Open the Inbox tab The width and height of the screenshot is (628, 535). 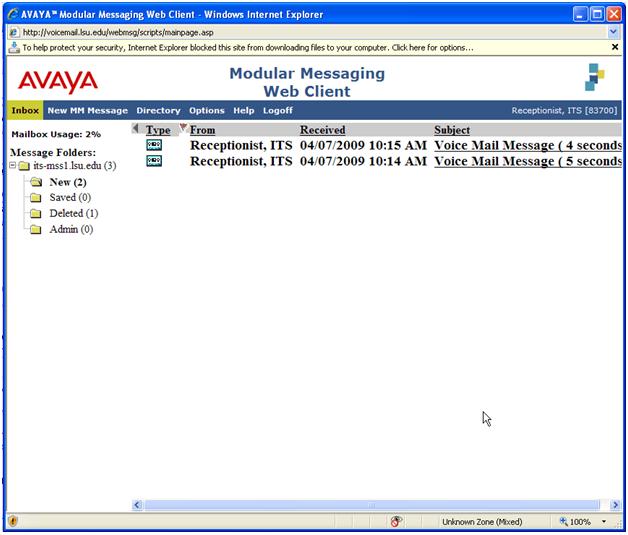click(x=25, y=110)
